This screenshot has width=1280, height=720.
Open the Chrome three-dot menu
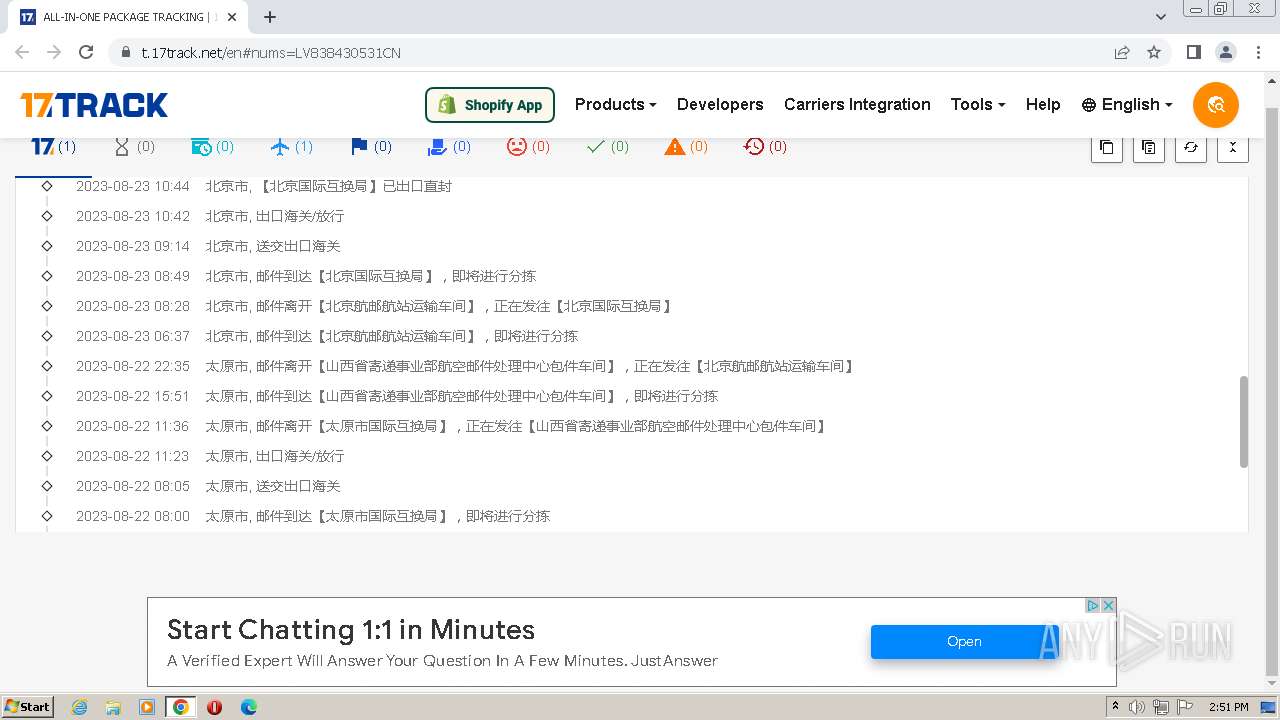tap(1257, 52)
